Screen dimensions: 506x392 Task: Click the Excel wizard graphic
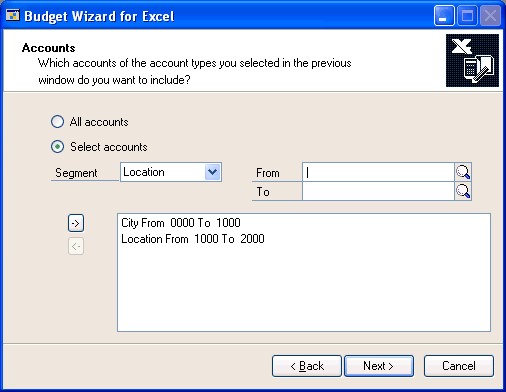pos(472,60)
